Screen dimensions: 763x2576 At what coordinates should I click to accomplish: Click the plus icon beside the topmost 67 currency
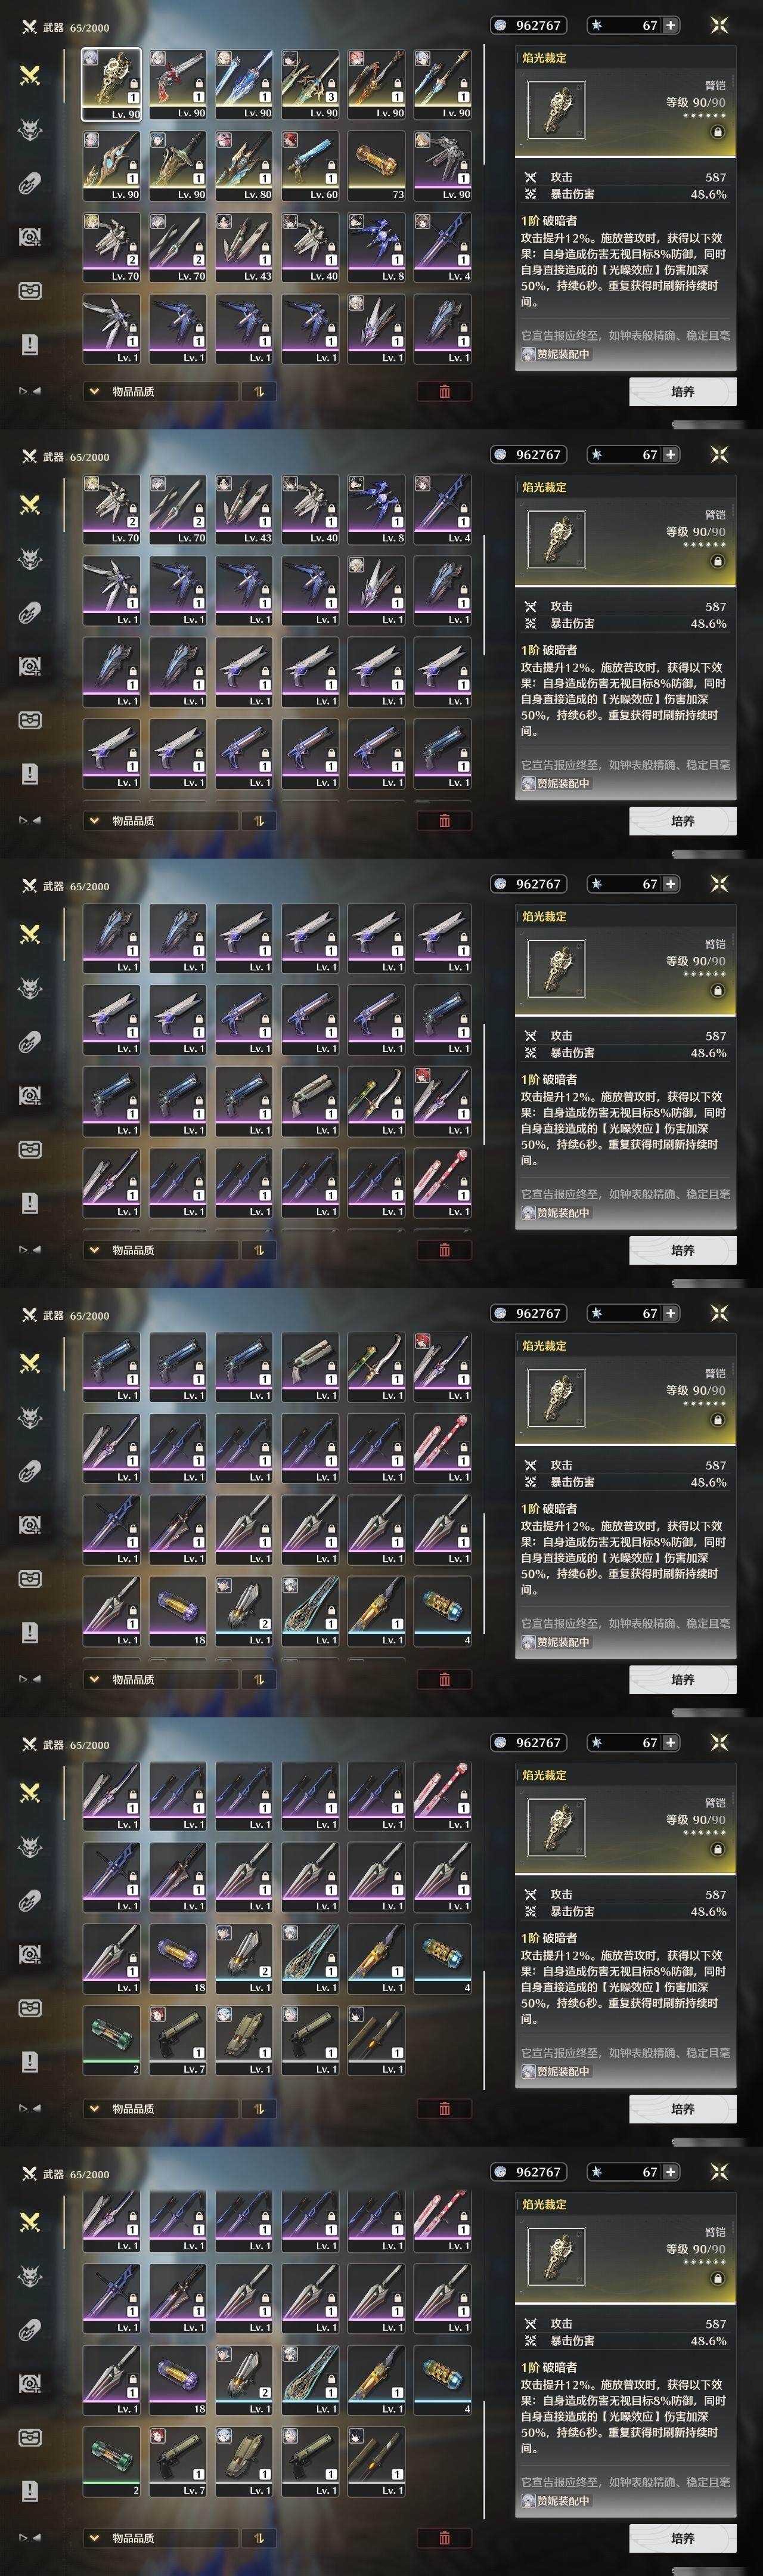click(x=670, y=25)
